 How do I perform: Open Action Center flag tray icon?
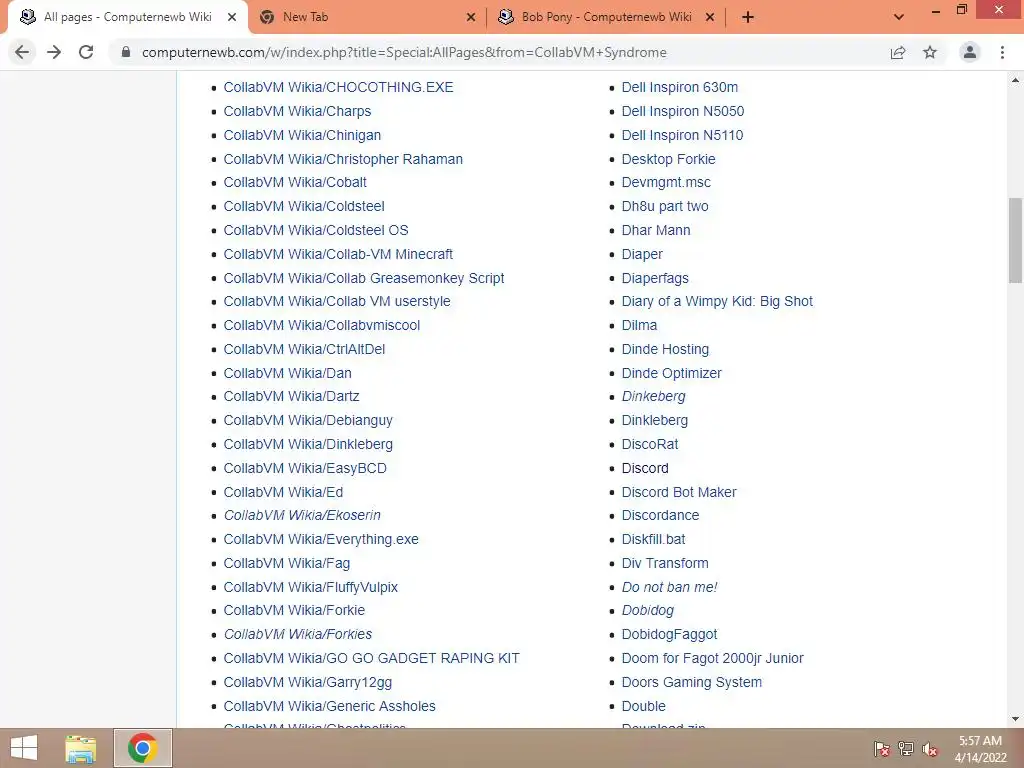click(882, 749)
